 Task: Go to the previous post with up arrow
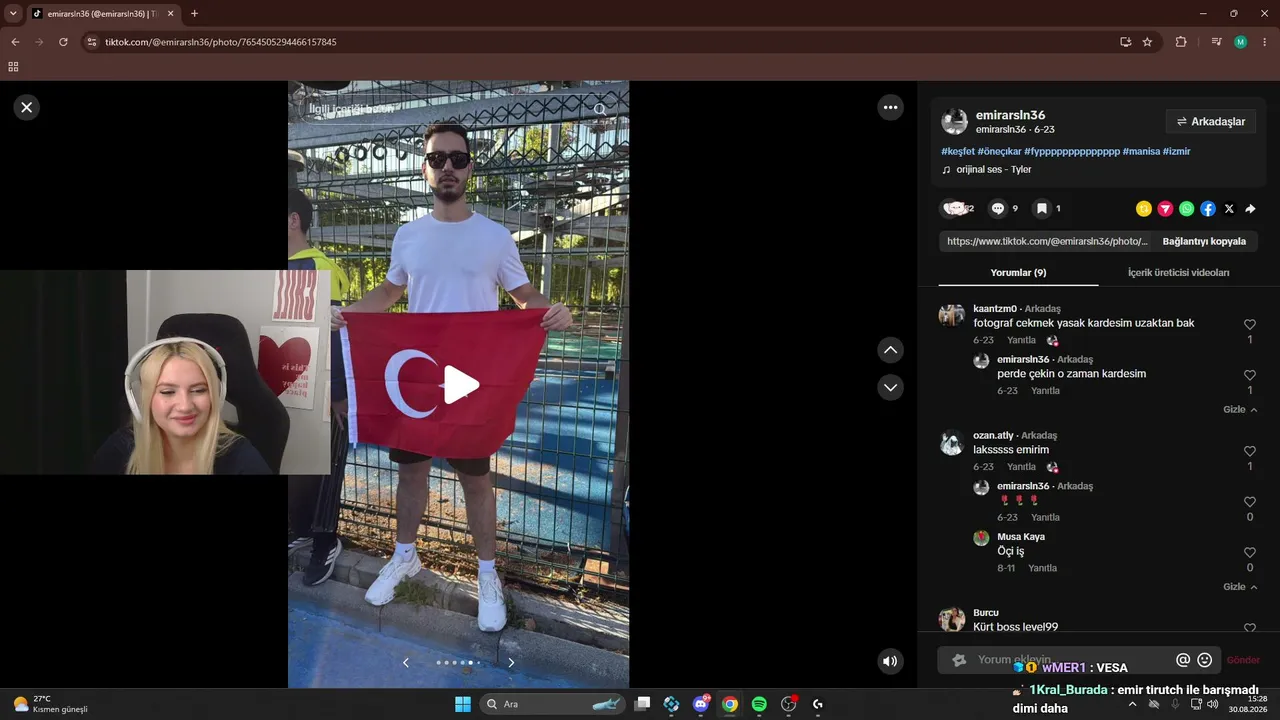[x=890, y=350]
